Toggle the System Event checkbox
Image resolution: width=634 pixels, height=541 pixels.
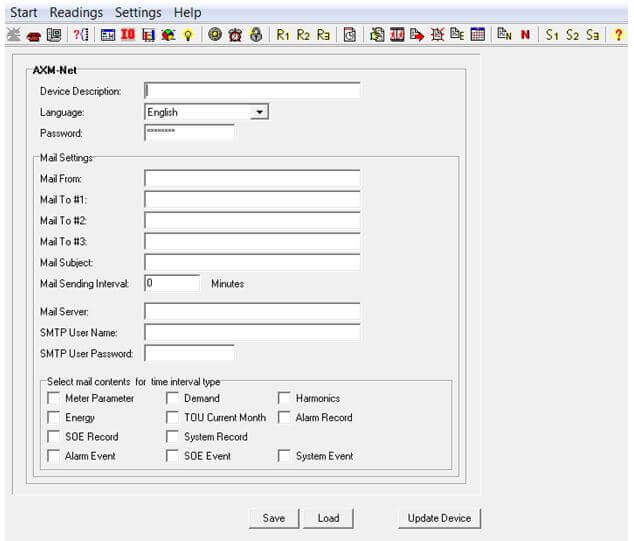(x=285, y=456)
